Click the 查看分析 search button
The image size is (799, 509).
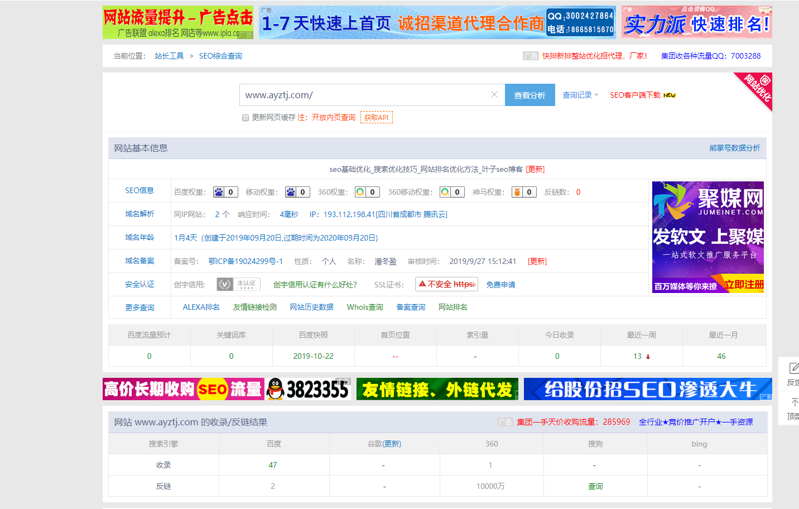click(530, 95)
